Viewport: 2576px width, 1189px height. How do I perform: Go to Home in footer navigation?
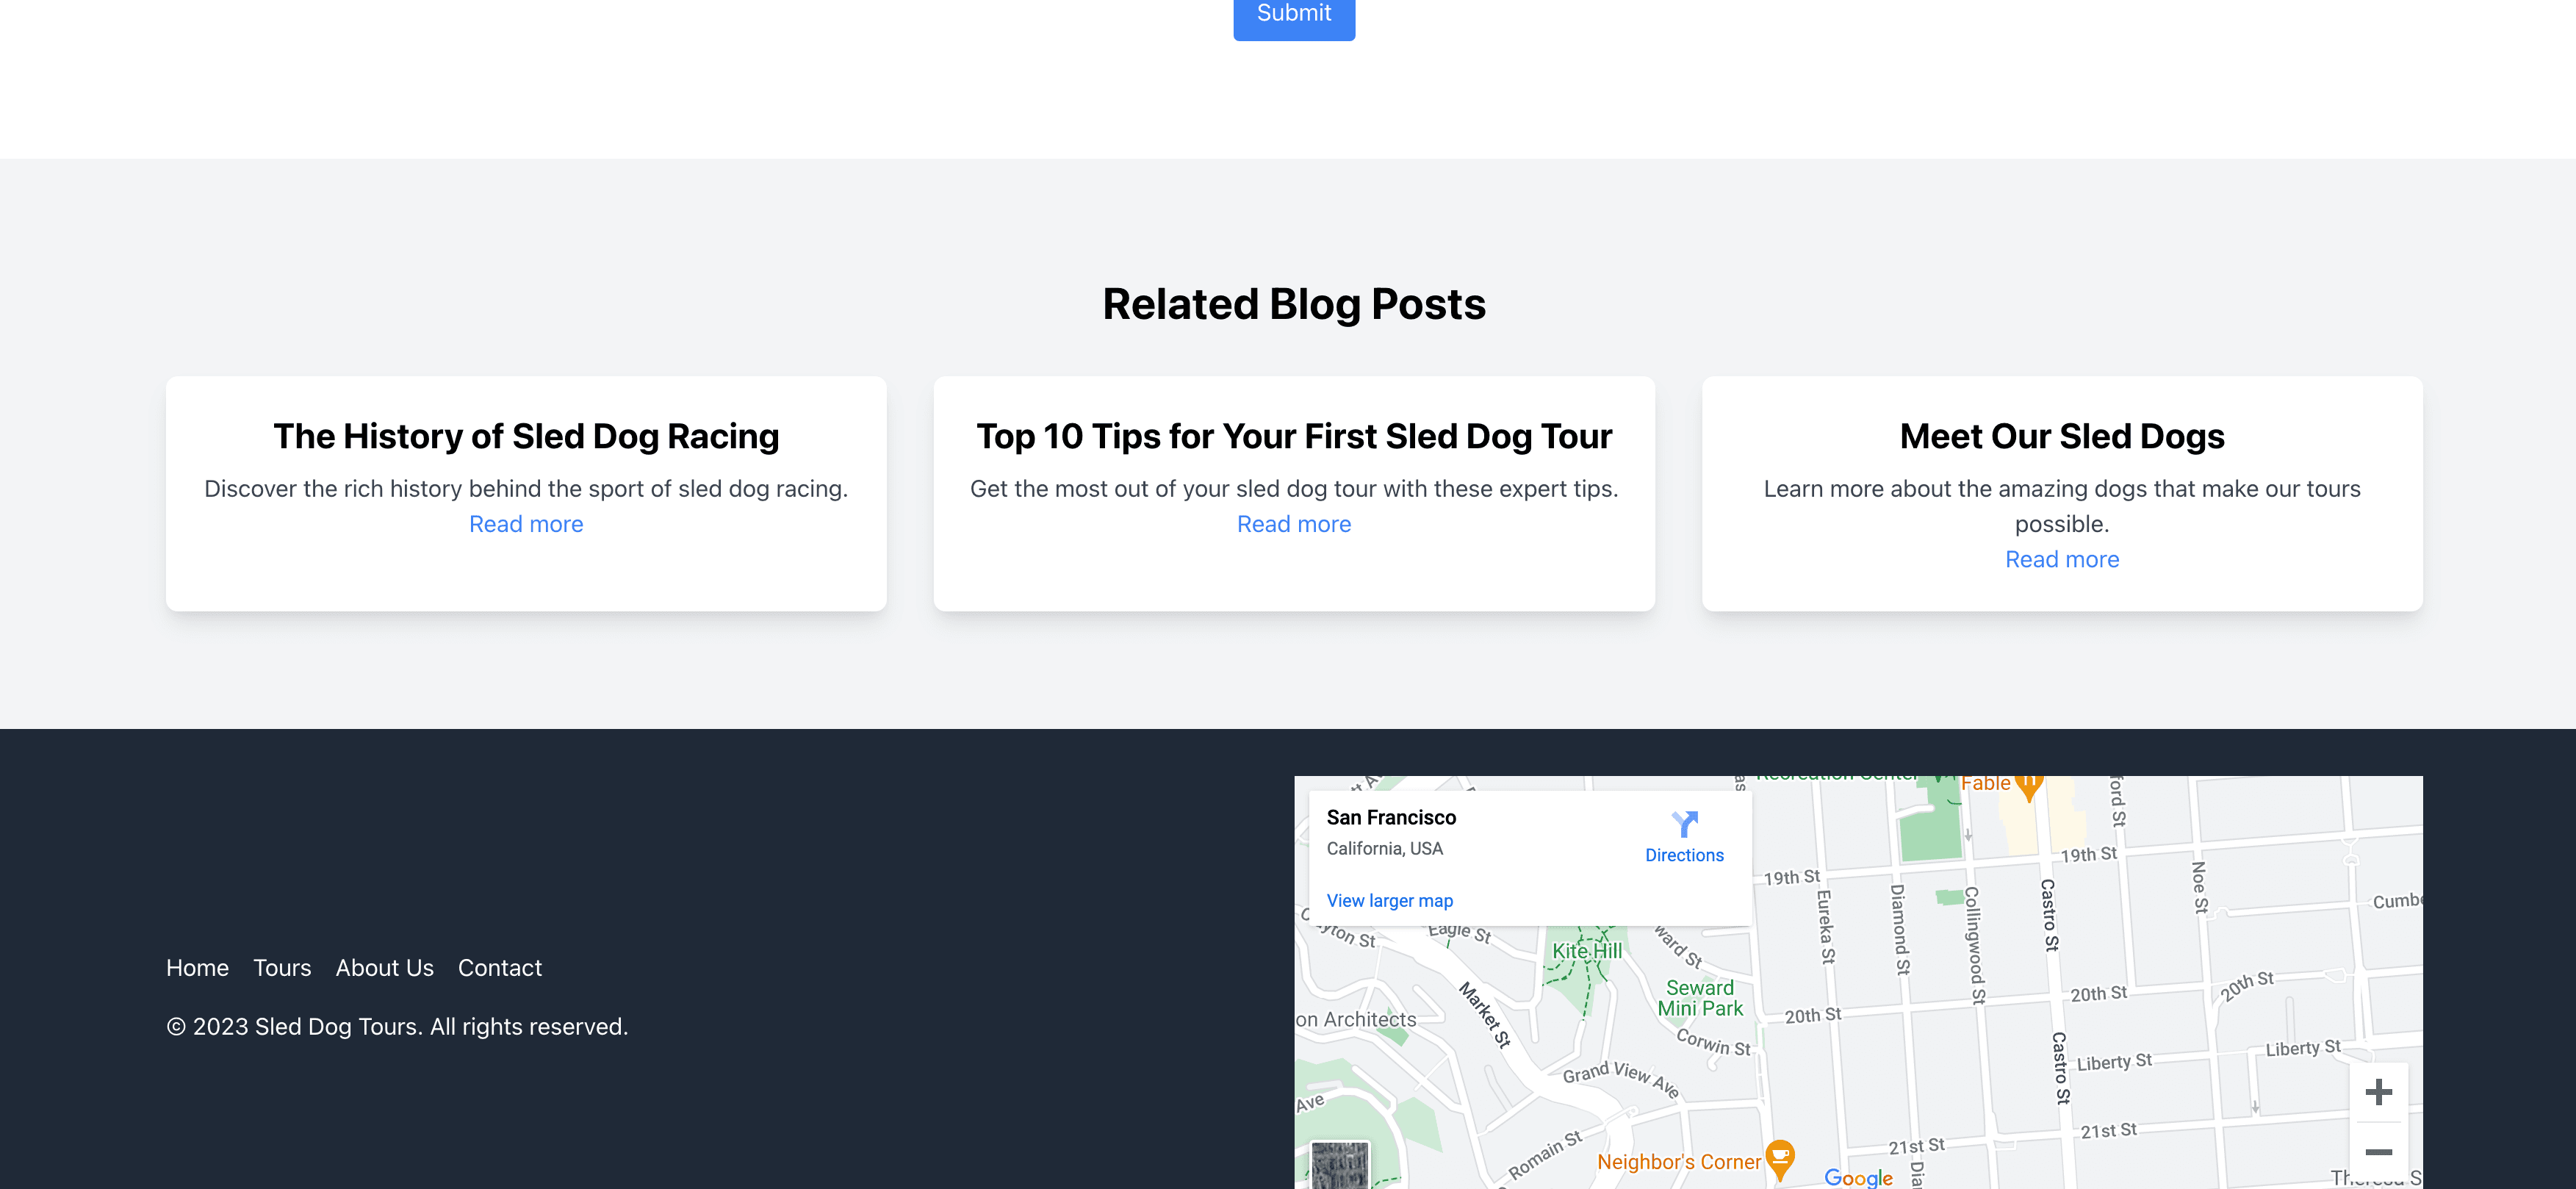tap(197, 968)
